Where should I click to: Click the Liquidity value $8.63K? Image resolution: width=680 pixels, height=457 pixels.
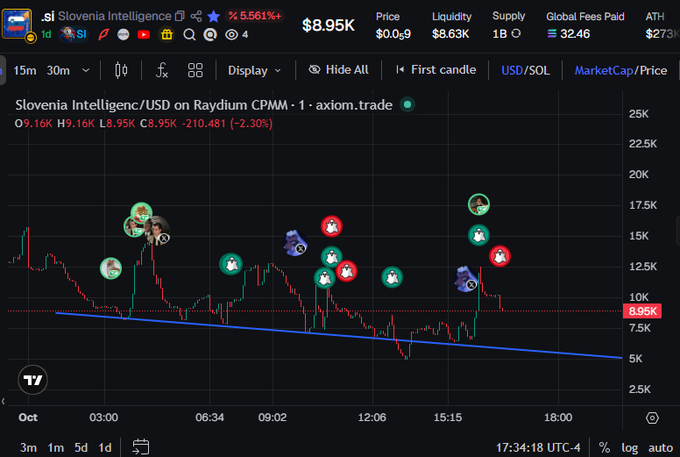point(450,34)
